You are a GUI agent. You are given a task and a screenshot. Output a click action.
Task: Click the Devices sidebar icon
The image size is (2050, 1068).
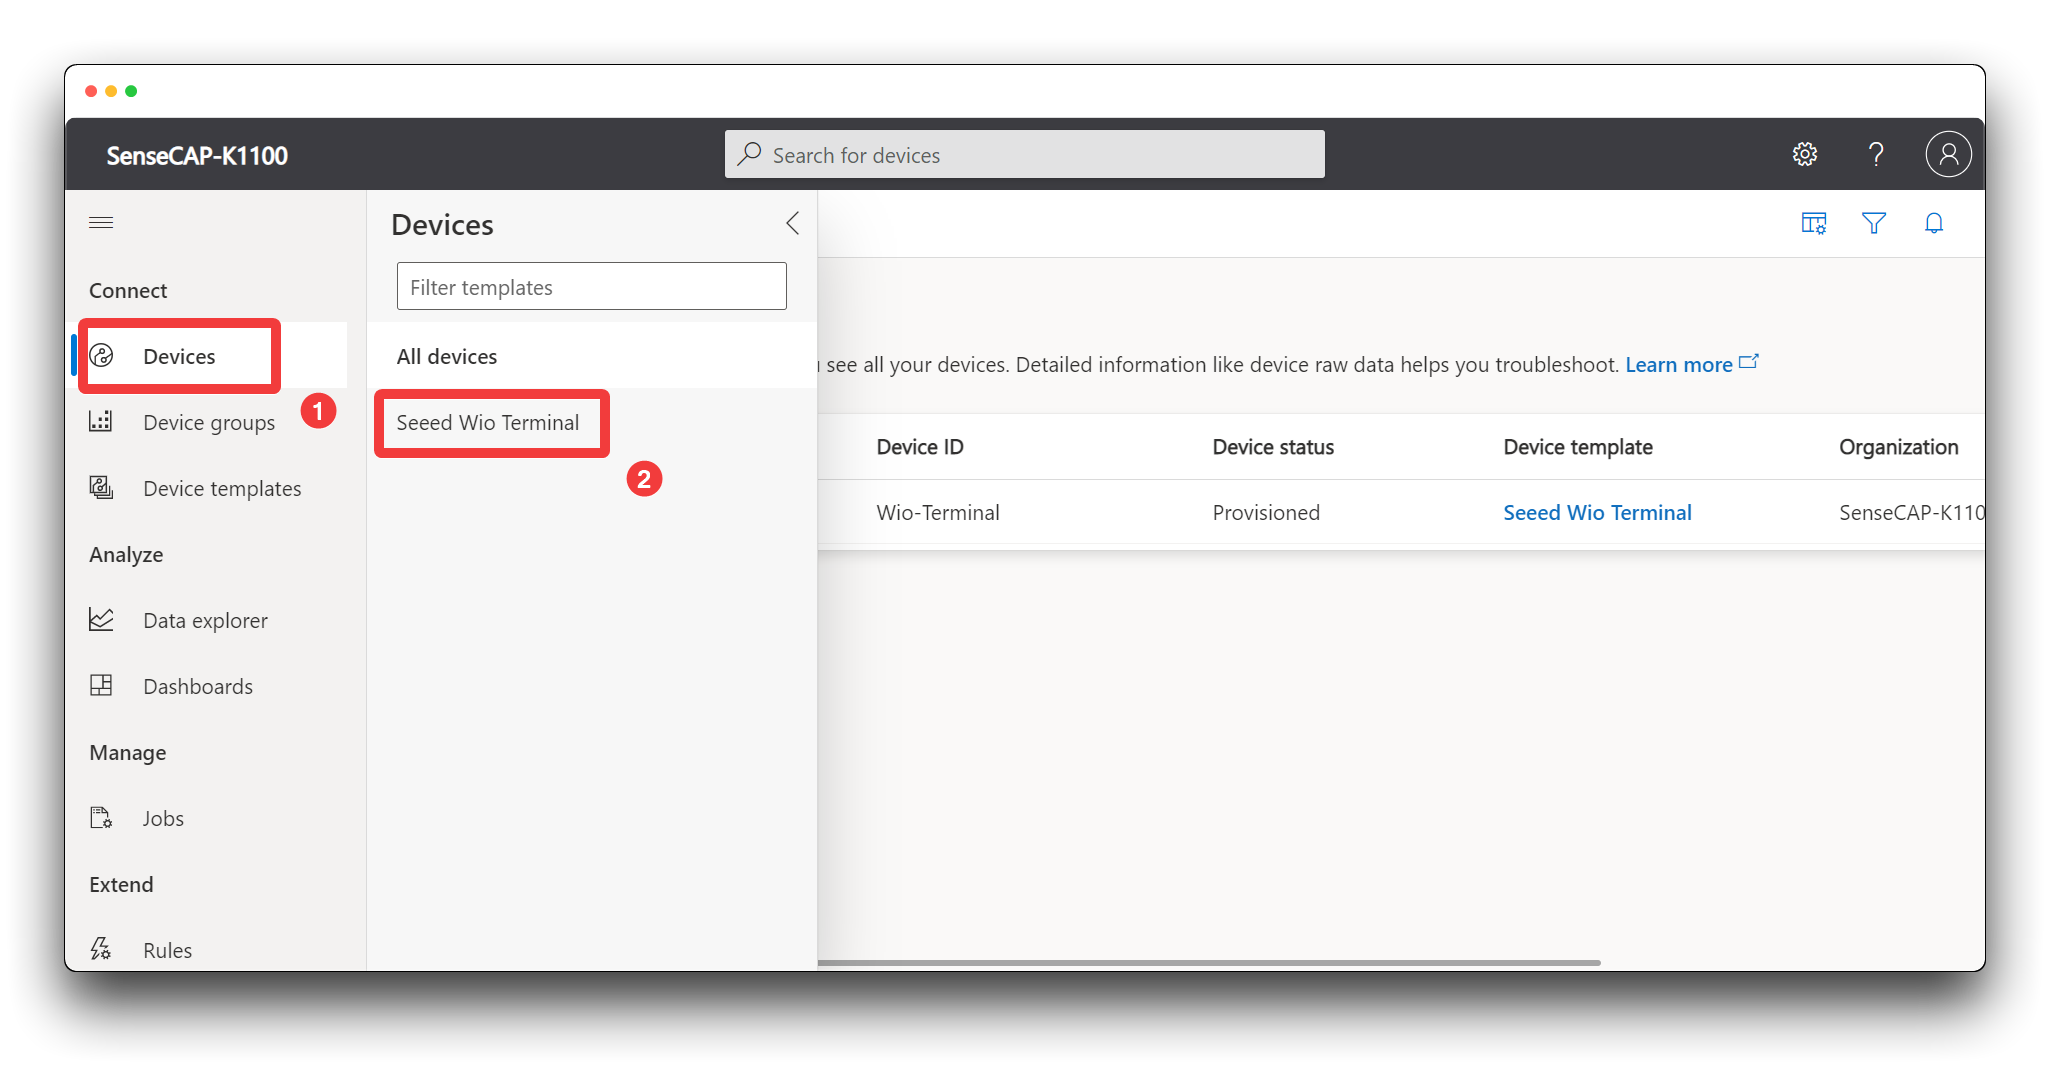coord(102,356)
